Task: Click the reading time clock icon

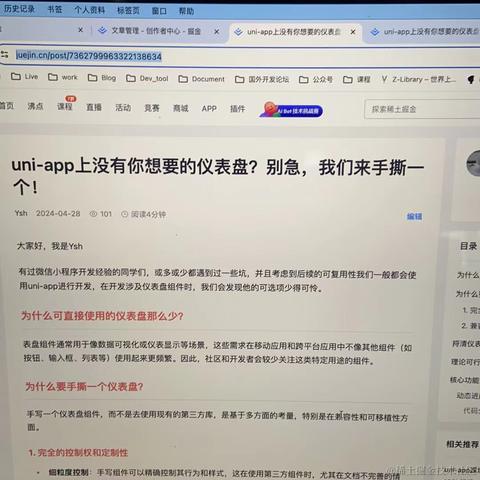Action: [x=125, y=214]
